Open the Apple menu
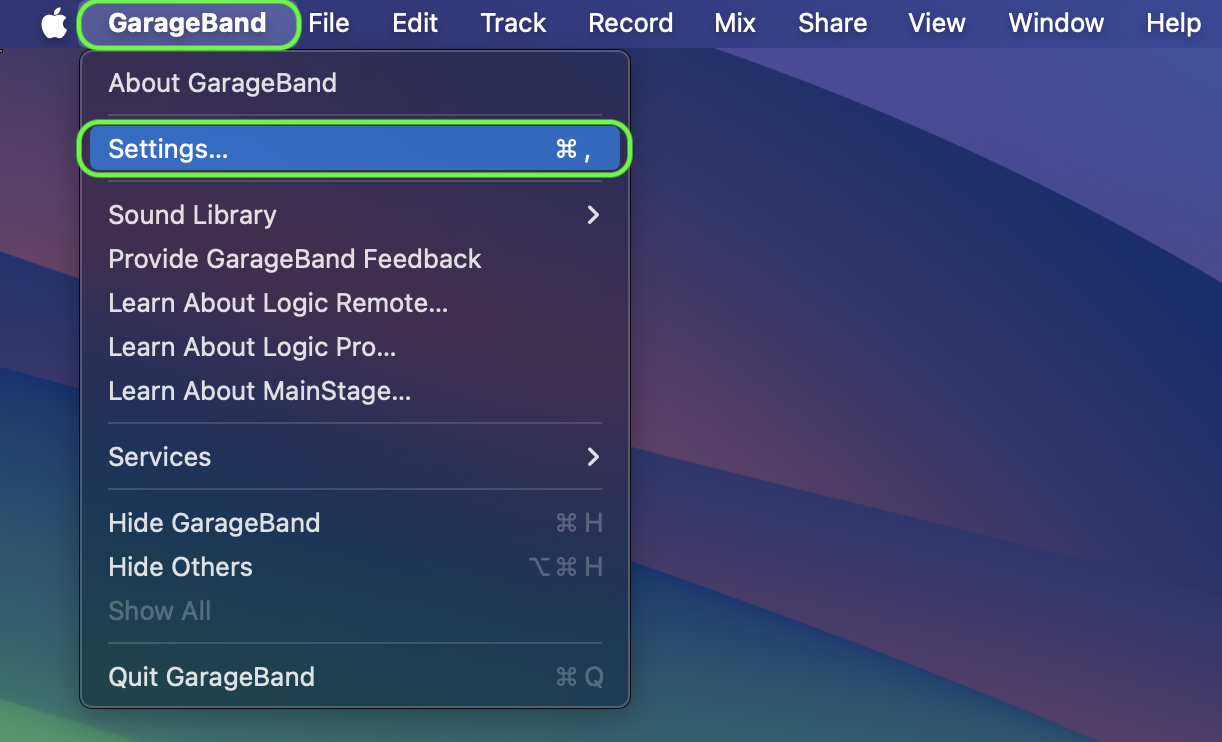The width and height of the screenshot is (1222, 742). [x=54, y=23]
